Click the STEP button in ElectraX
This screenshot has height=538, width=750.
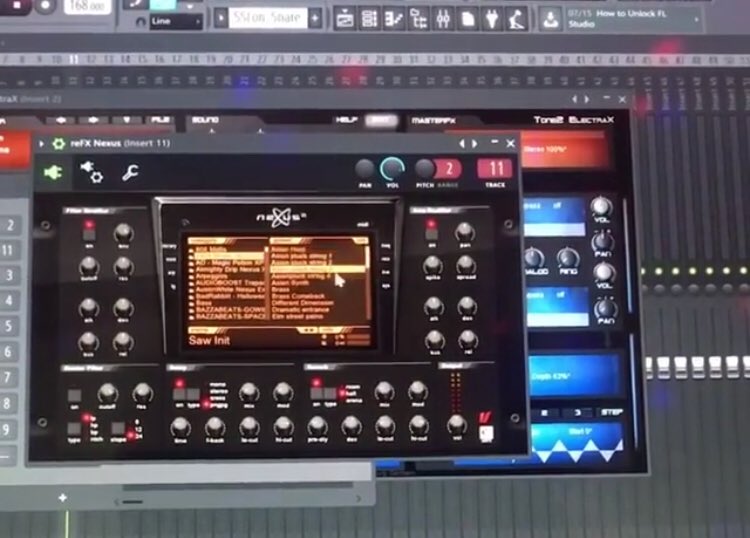point(611,412)
